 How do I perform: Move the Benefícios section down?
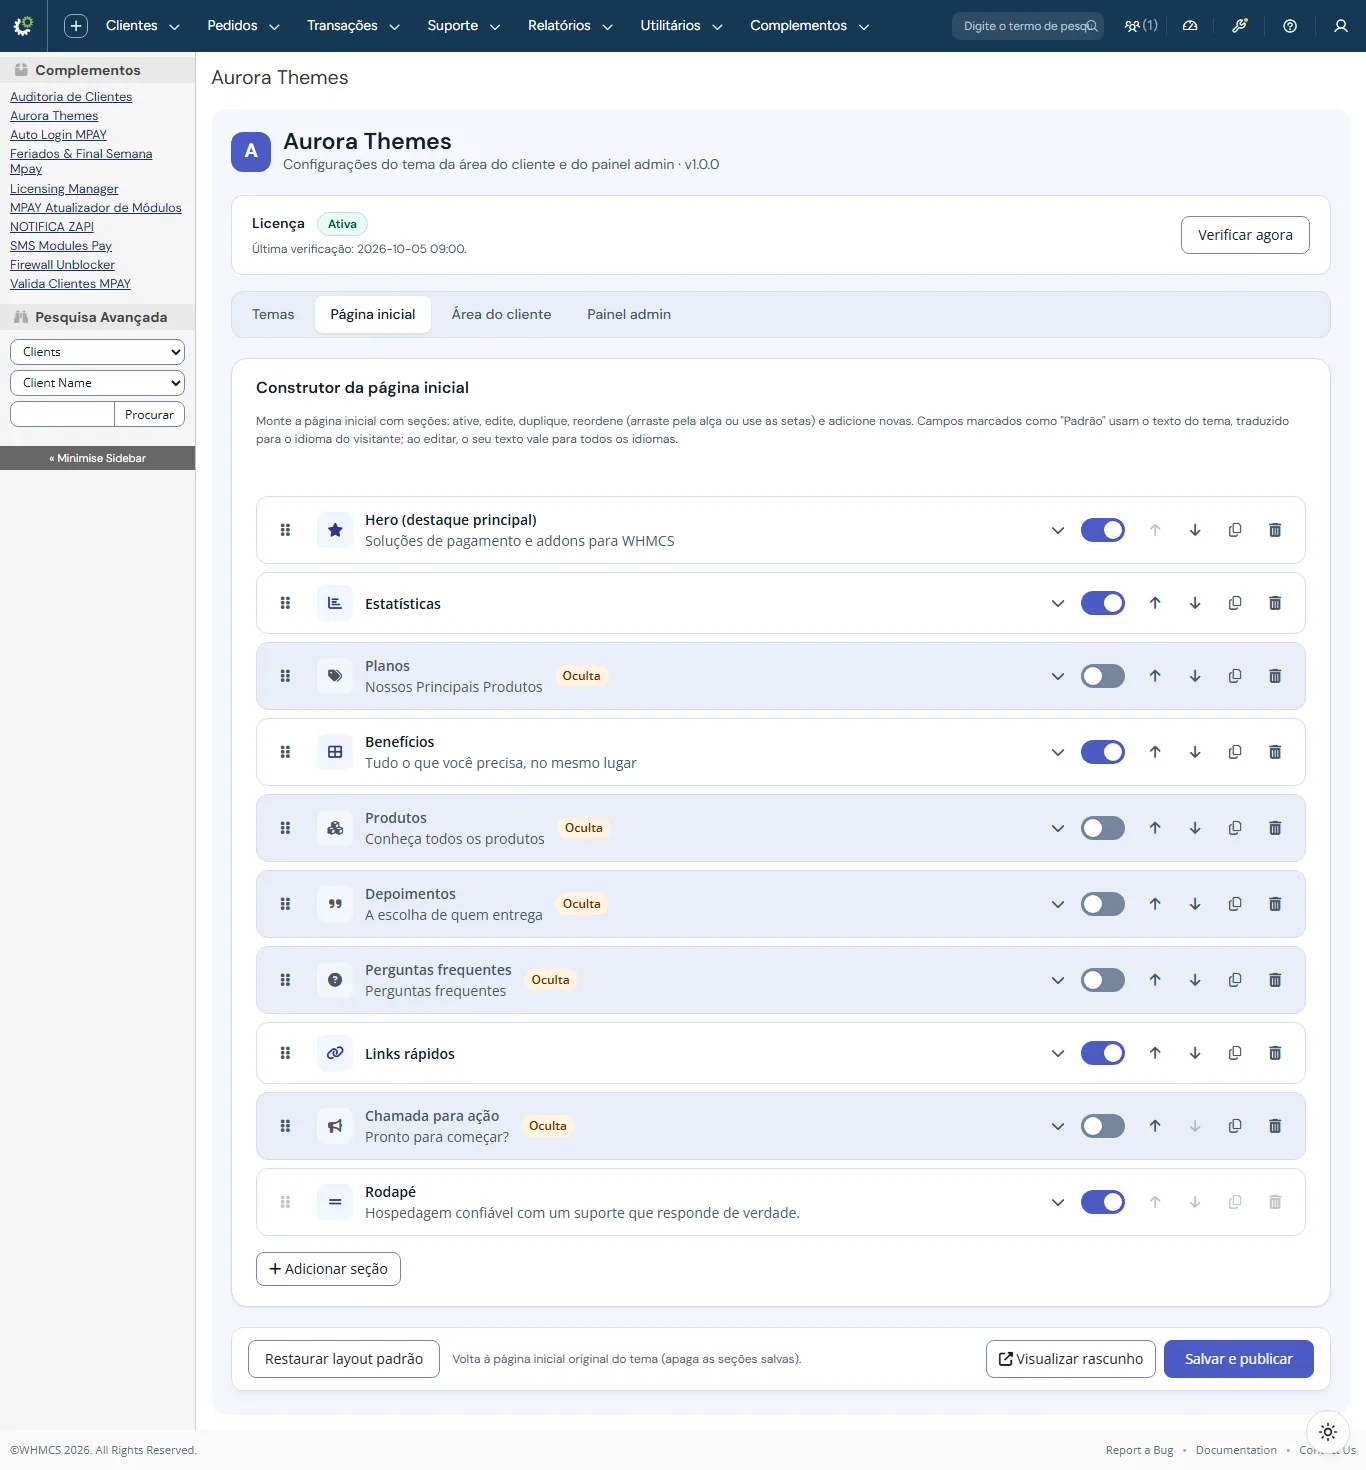(x=1195, y=752)
